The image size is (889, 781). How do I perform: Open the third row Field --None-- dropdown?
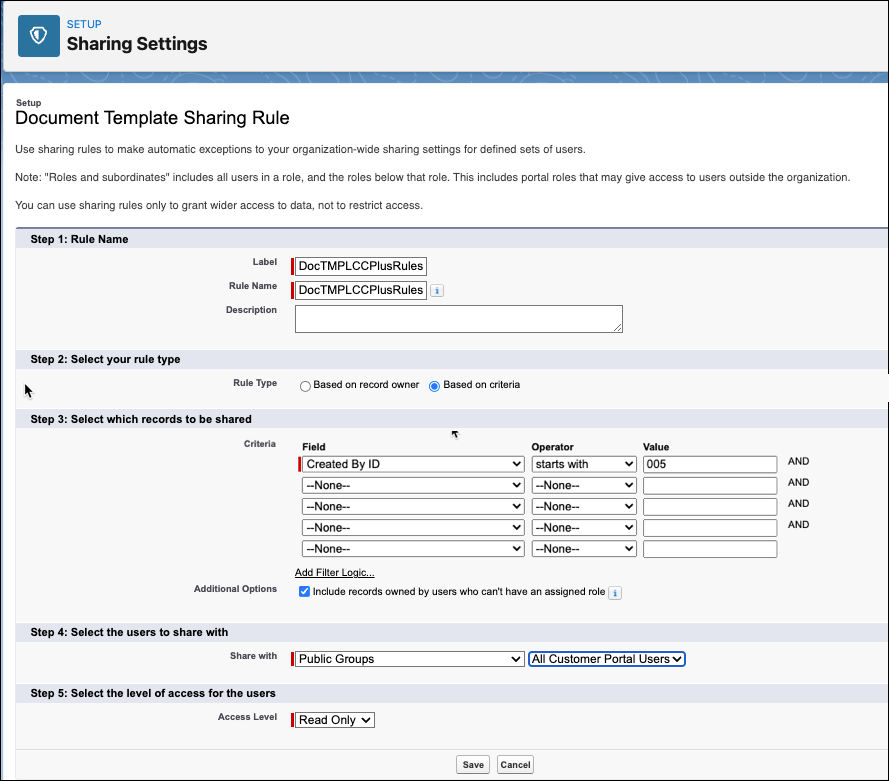(x=413, y=507)
